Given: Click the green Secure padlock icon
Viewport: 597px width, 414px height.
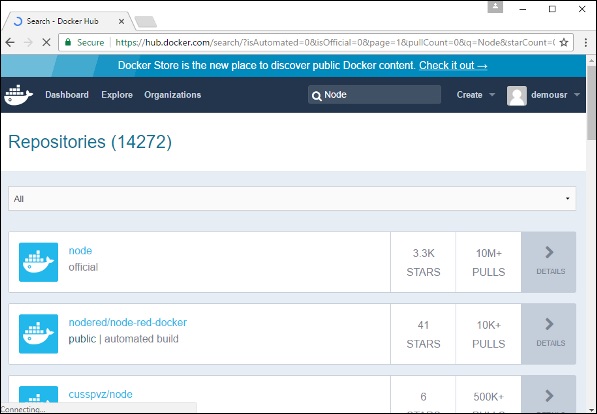Looking at the screenshot, I should pyautogui.click(x=68, y=42).
